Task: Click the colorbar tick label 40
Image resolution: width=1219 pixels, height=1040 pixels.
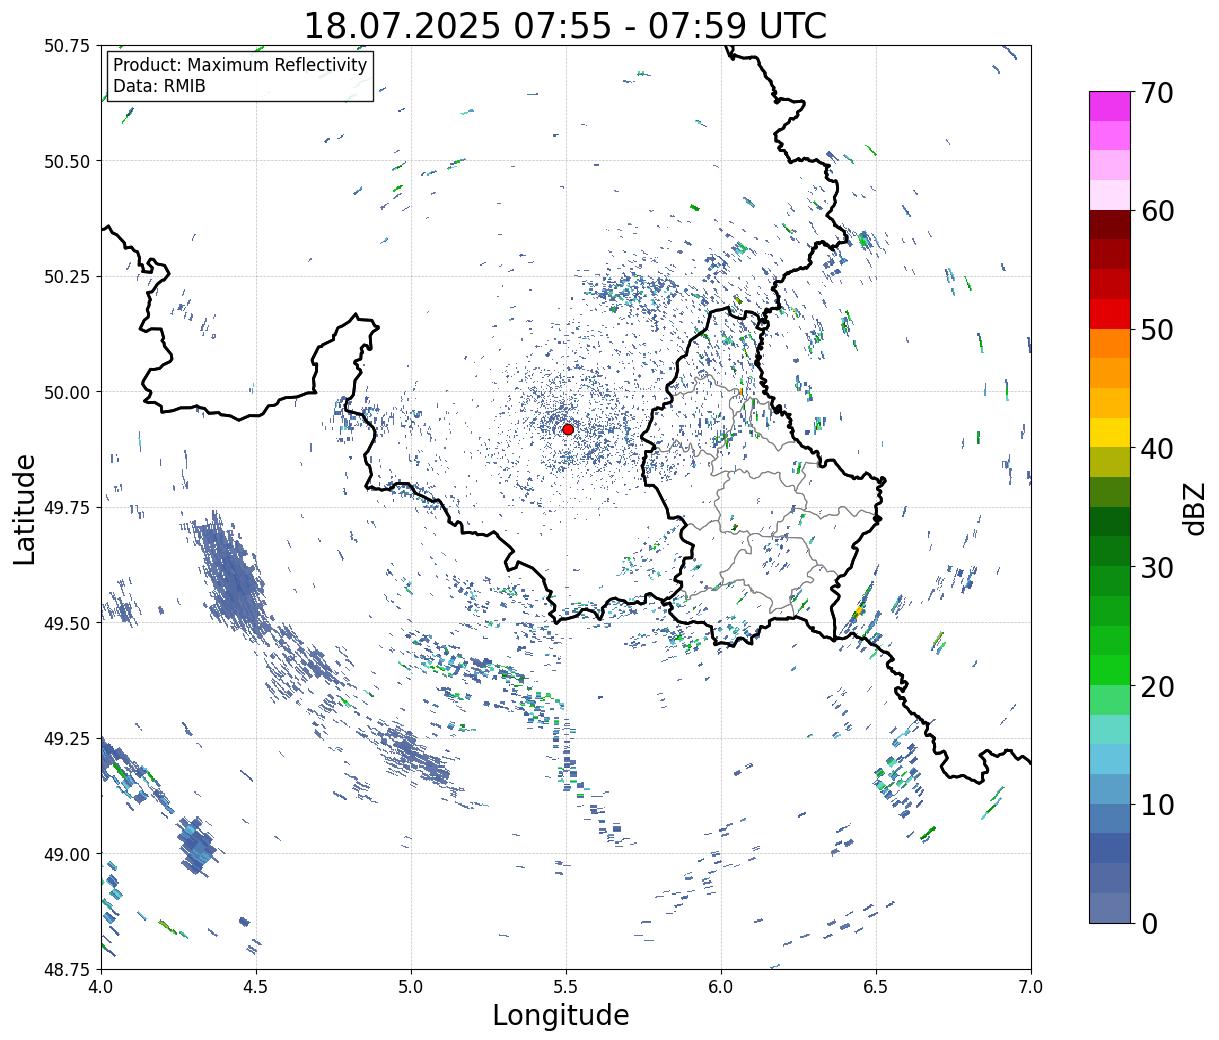Action: click(1157, 449)
